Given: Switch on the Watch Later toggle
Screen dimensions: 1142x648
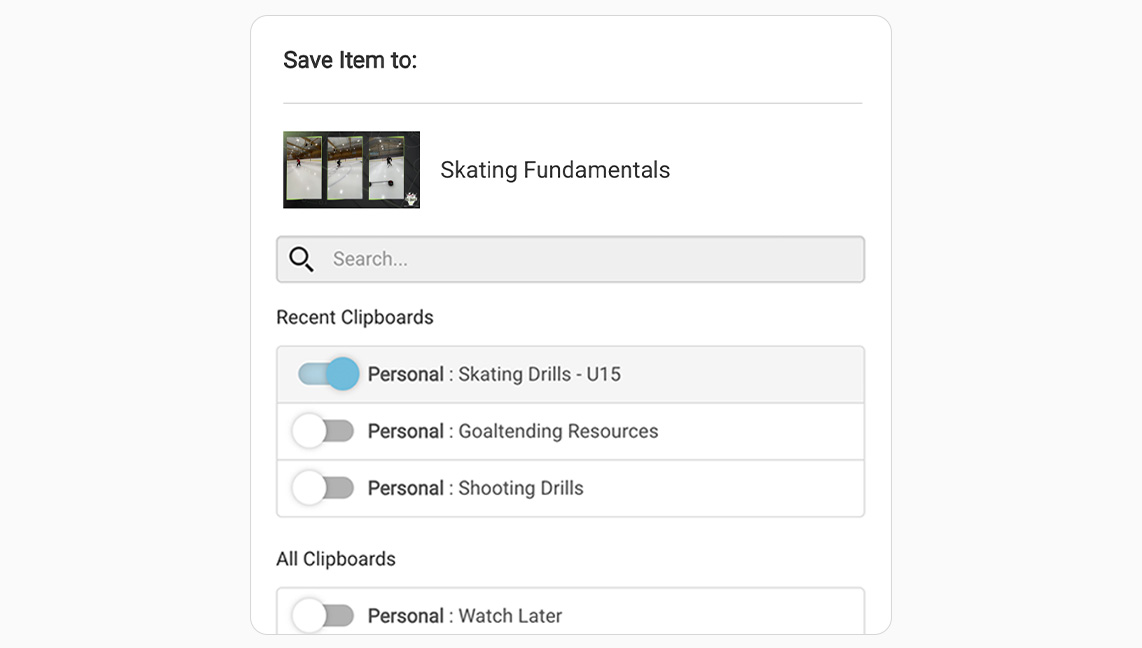Looking at the screenshot, I should 323,615.
